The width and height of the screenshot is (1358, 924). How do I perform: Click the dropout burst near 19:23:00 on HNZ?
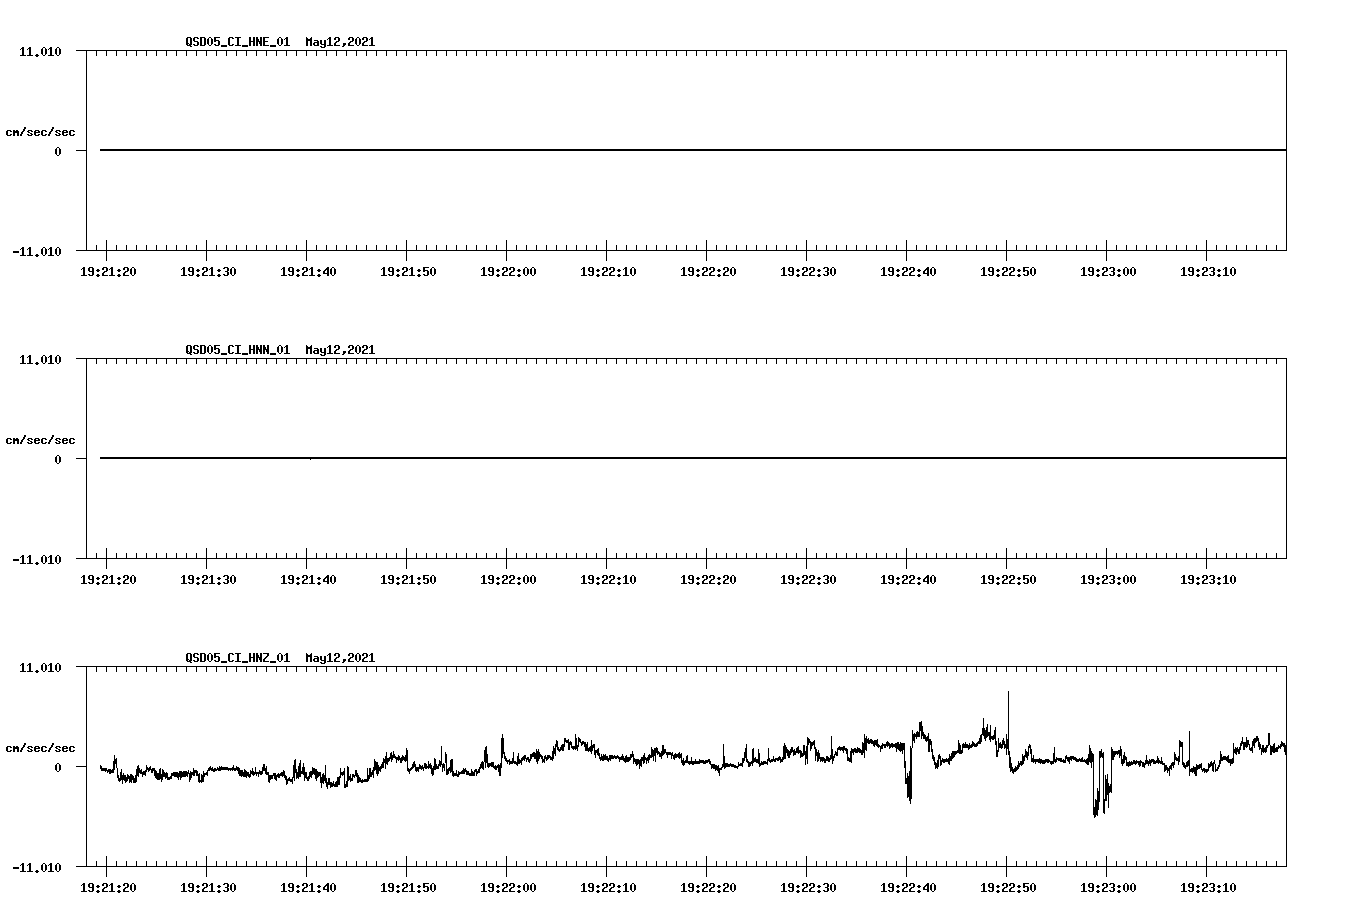1100,790
